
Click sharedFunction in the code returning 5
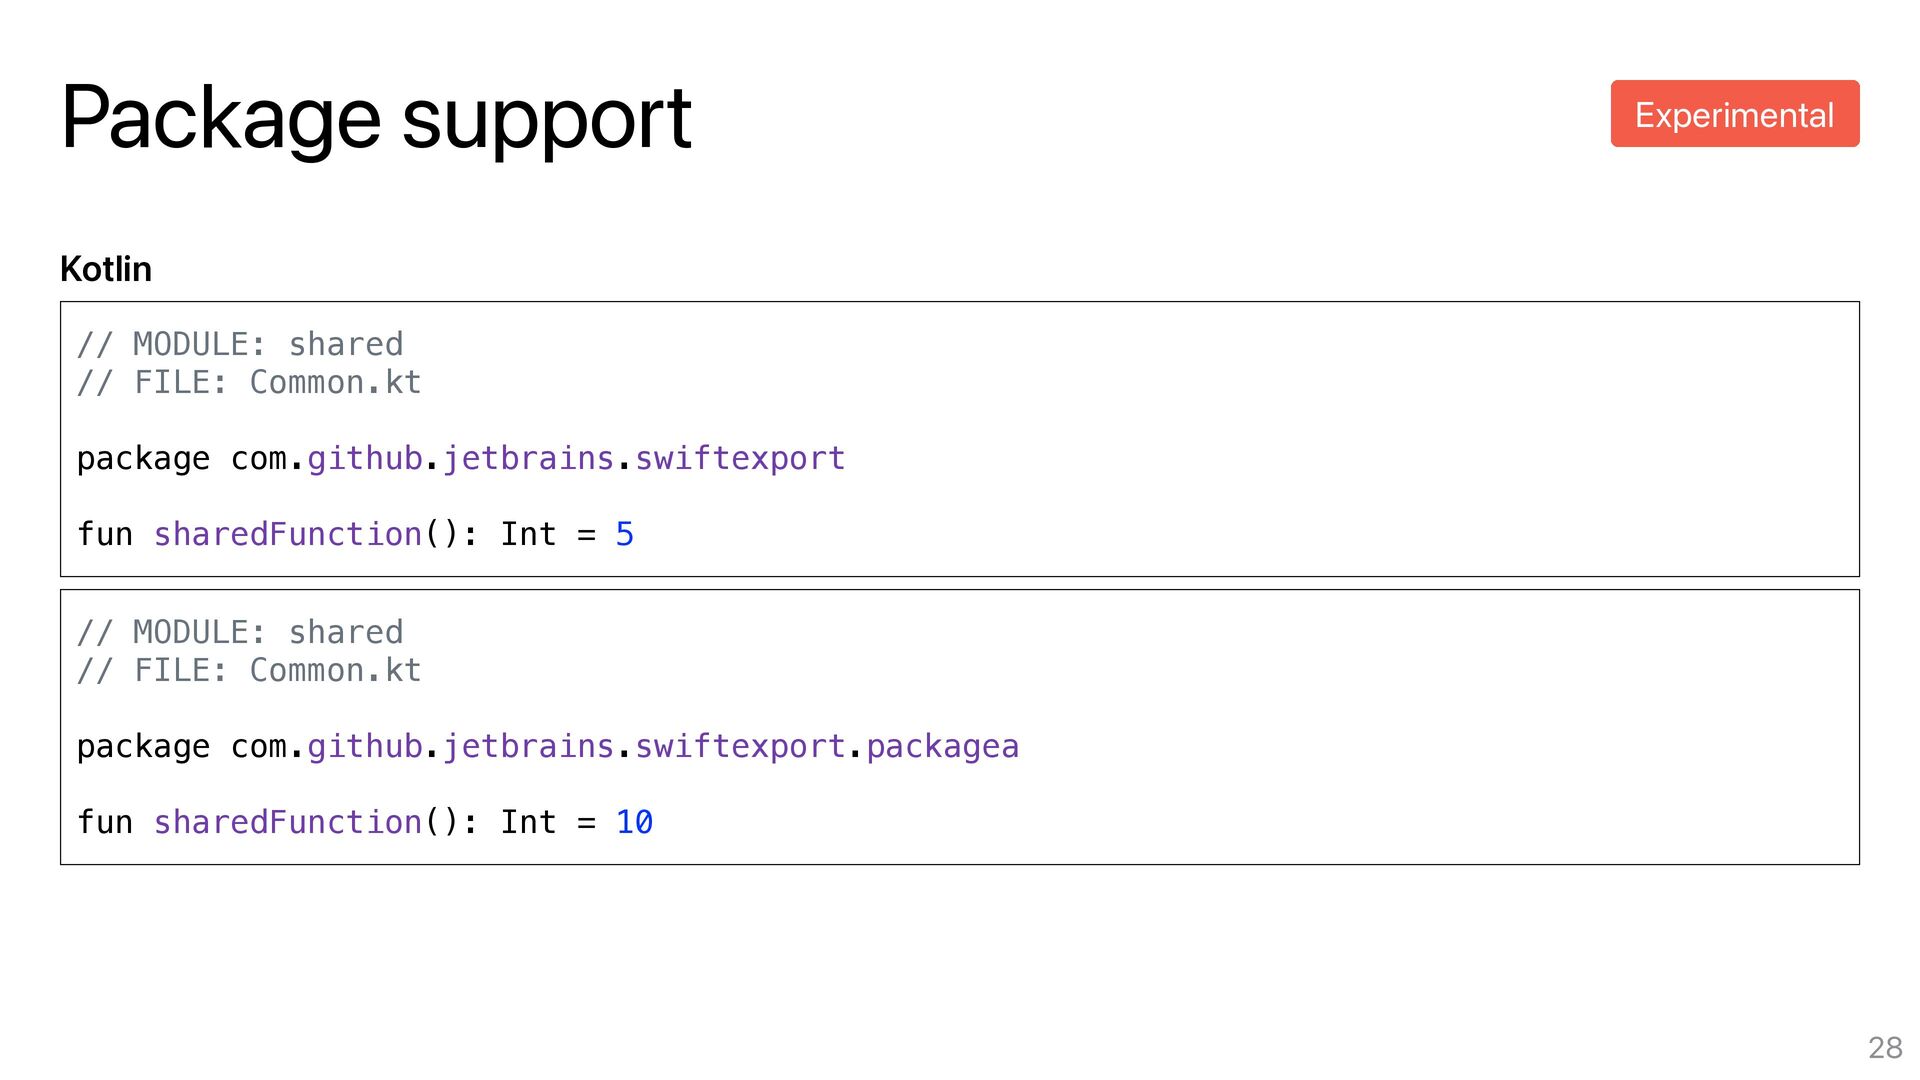[x=287, y=534]
